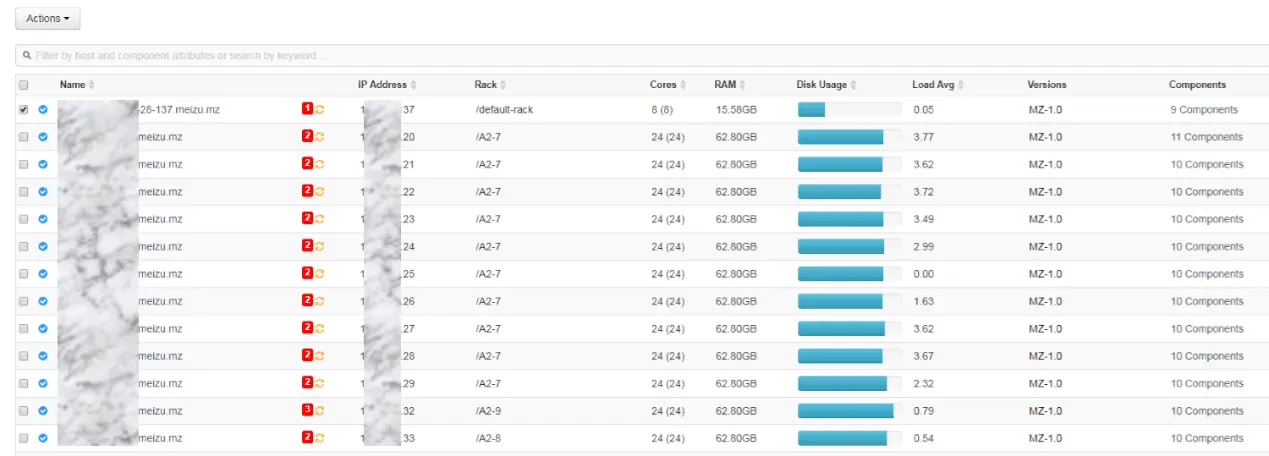Click restart-required icon for host IP ending 29

click(320, 383)
